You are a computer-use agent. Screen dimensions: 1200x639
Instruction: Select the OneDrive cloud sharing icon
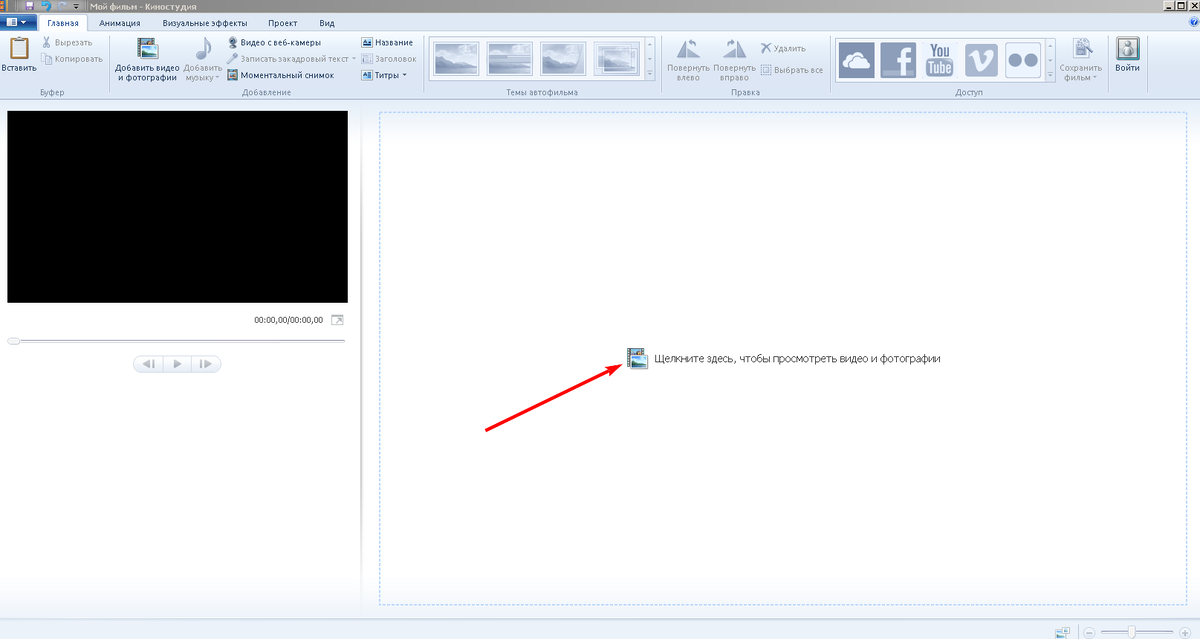click(858, 59)
